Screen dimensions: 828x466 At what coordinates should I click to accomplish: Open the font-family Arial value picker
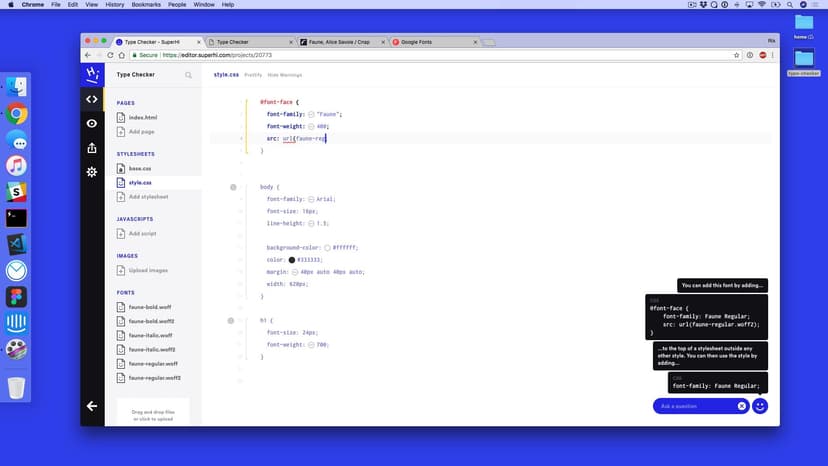311,199
